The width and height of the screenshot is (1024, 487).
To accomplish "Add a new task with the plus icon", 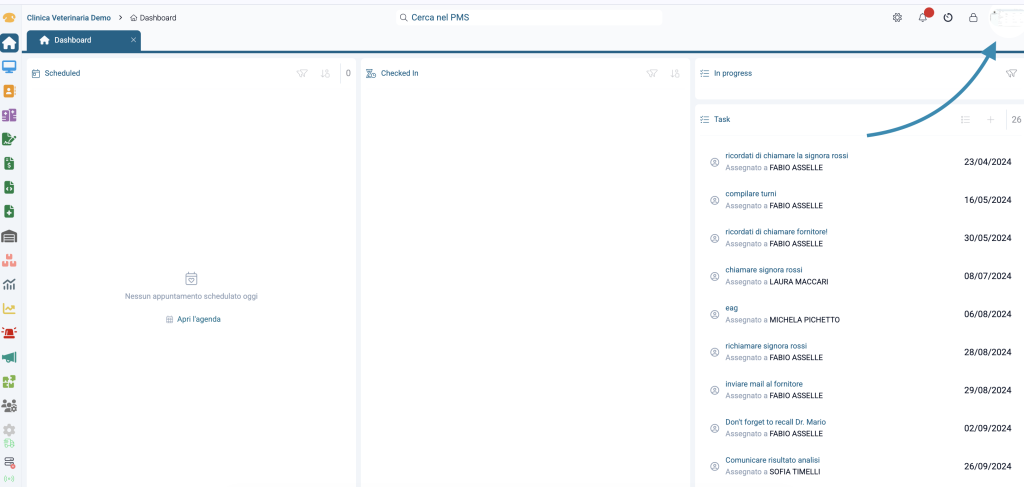I will coord(990,120).
